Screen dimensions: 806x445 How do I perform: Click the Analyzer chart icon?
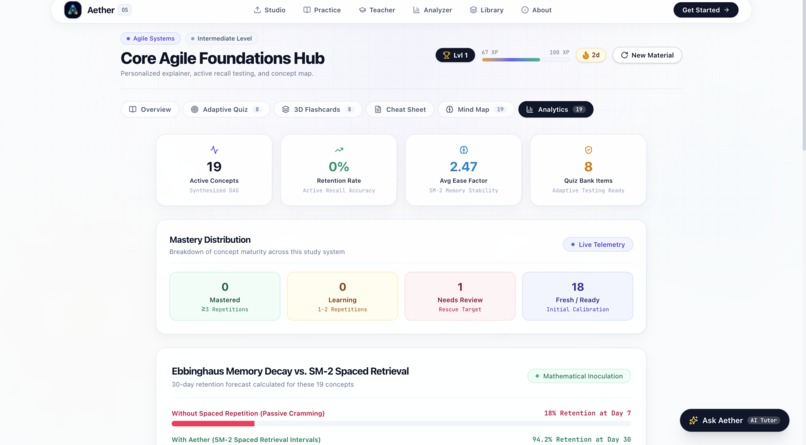[x=416, y=10]
